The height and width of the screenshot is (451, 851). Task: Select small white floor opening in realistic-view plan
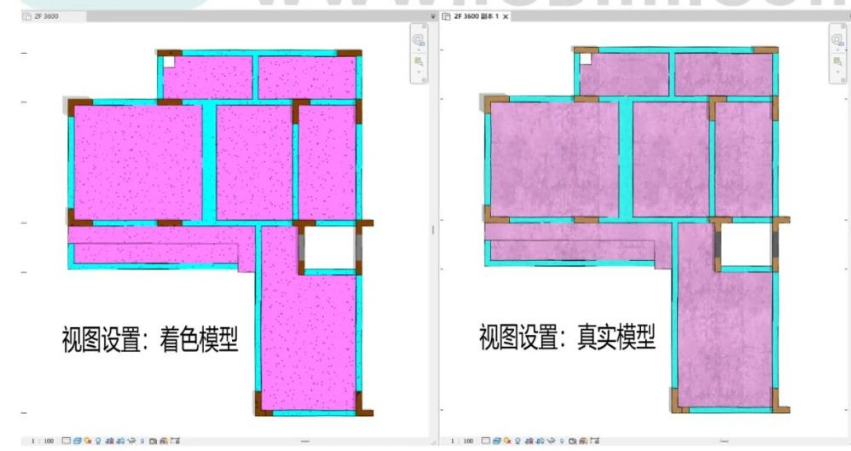586,59
